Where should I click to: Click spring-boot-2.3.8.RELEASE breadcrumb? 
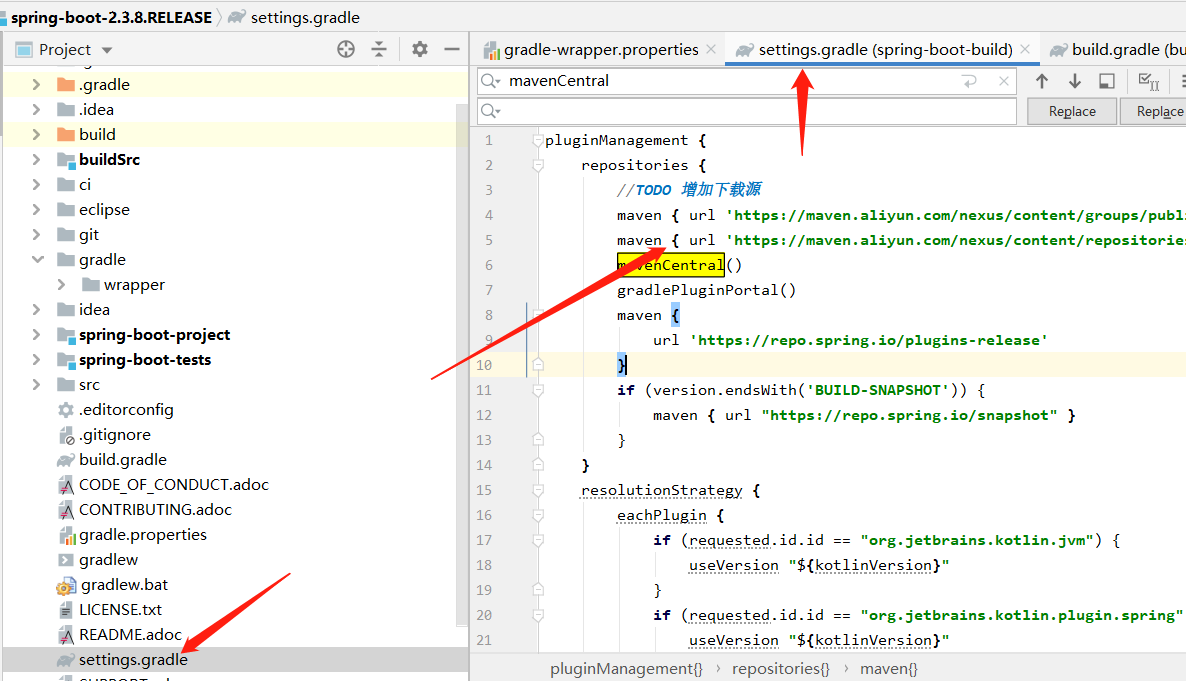[111, 17]
